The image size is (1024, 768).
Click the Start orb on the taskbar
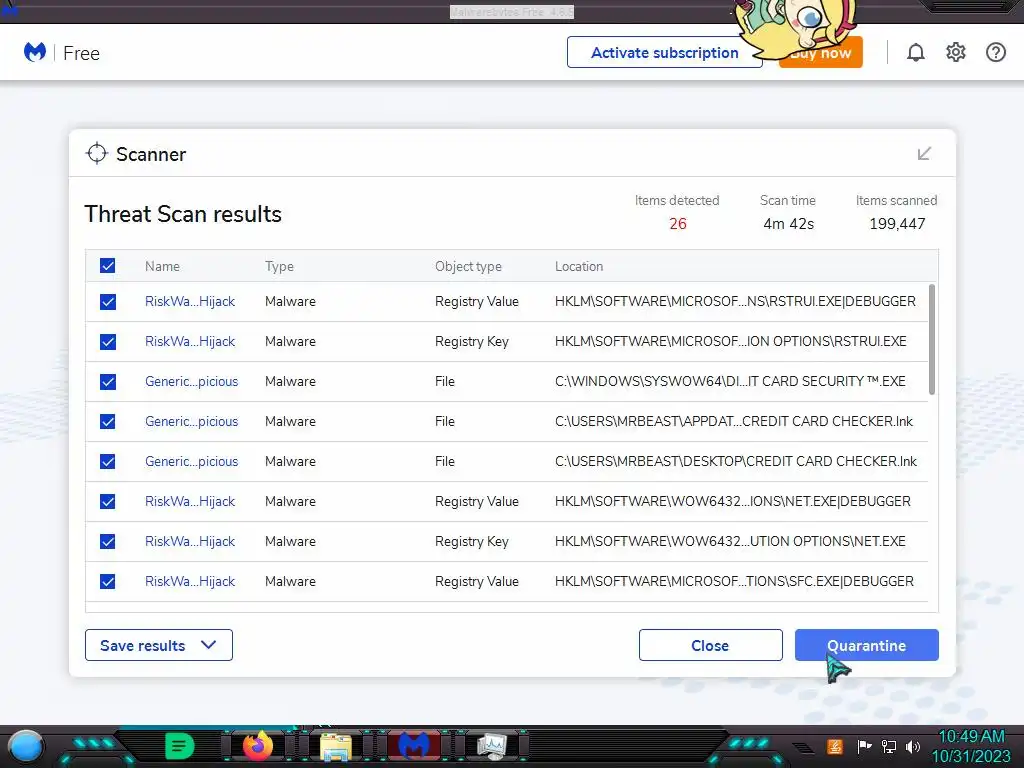click(x=26, y=746)
